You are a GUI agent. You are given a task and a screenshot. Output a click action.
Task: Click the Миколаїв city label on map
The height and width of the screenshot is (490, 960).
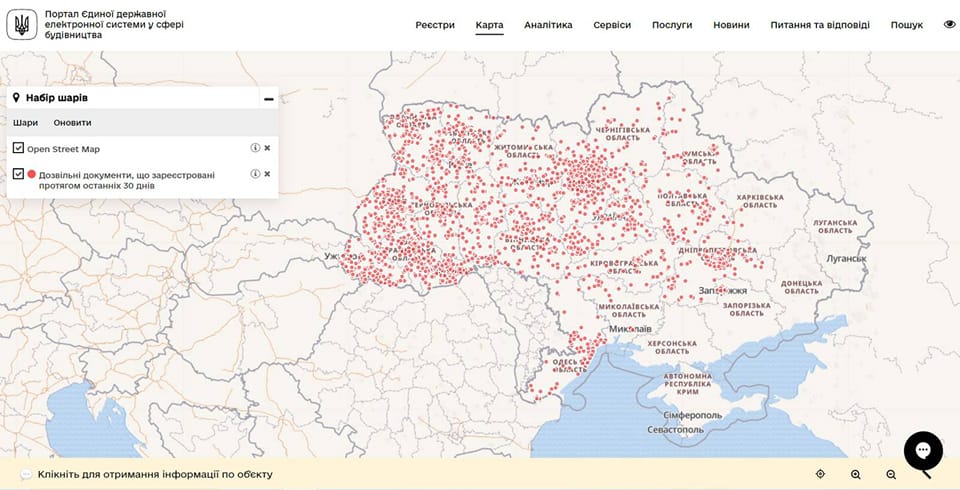tap(630, 329)
